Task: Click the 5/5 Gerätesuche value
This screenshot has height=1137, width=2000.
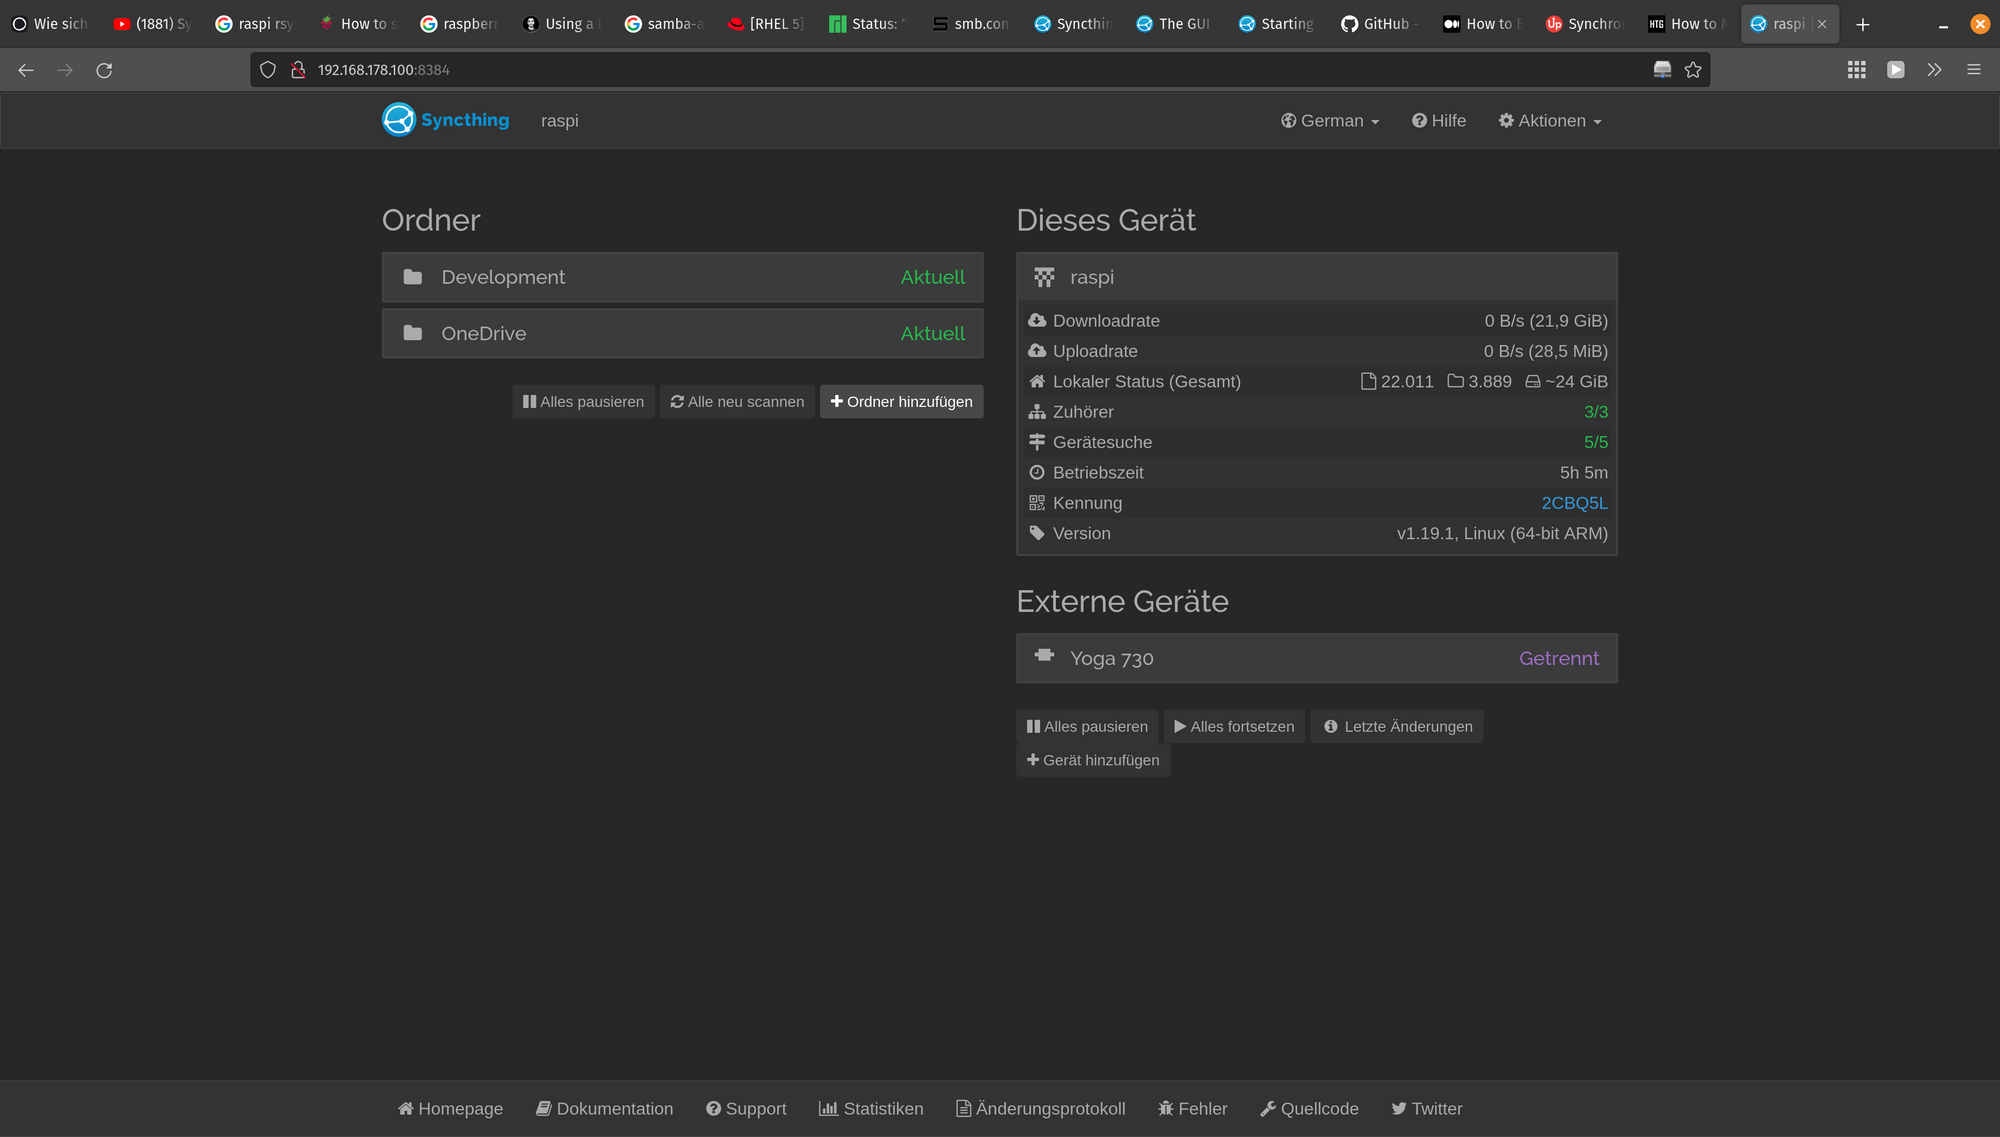Action: point(1596,442)
